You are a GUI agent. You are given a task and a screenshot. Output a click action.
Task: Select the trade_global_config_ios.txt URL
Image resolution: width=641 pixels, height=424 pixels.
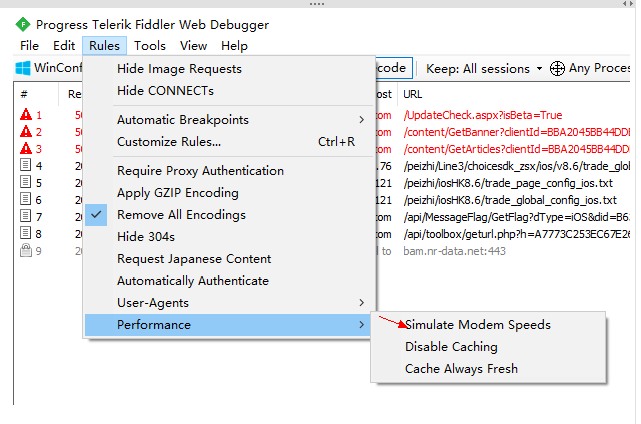(x=510, y=200)
